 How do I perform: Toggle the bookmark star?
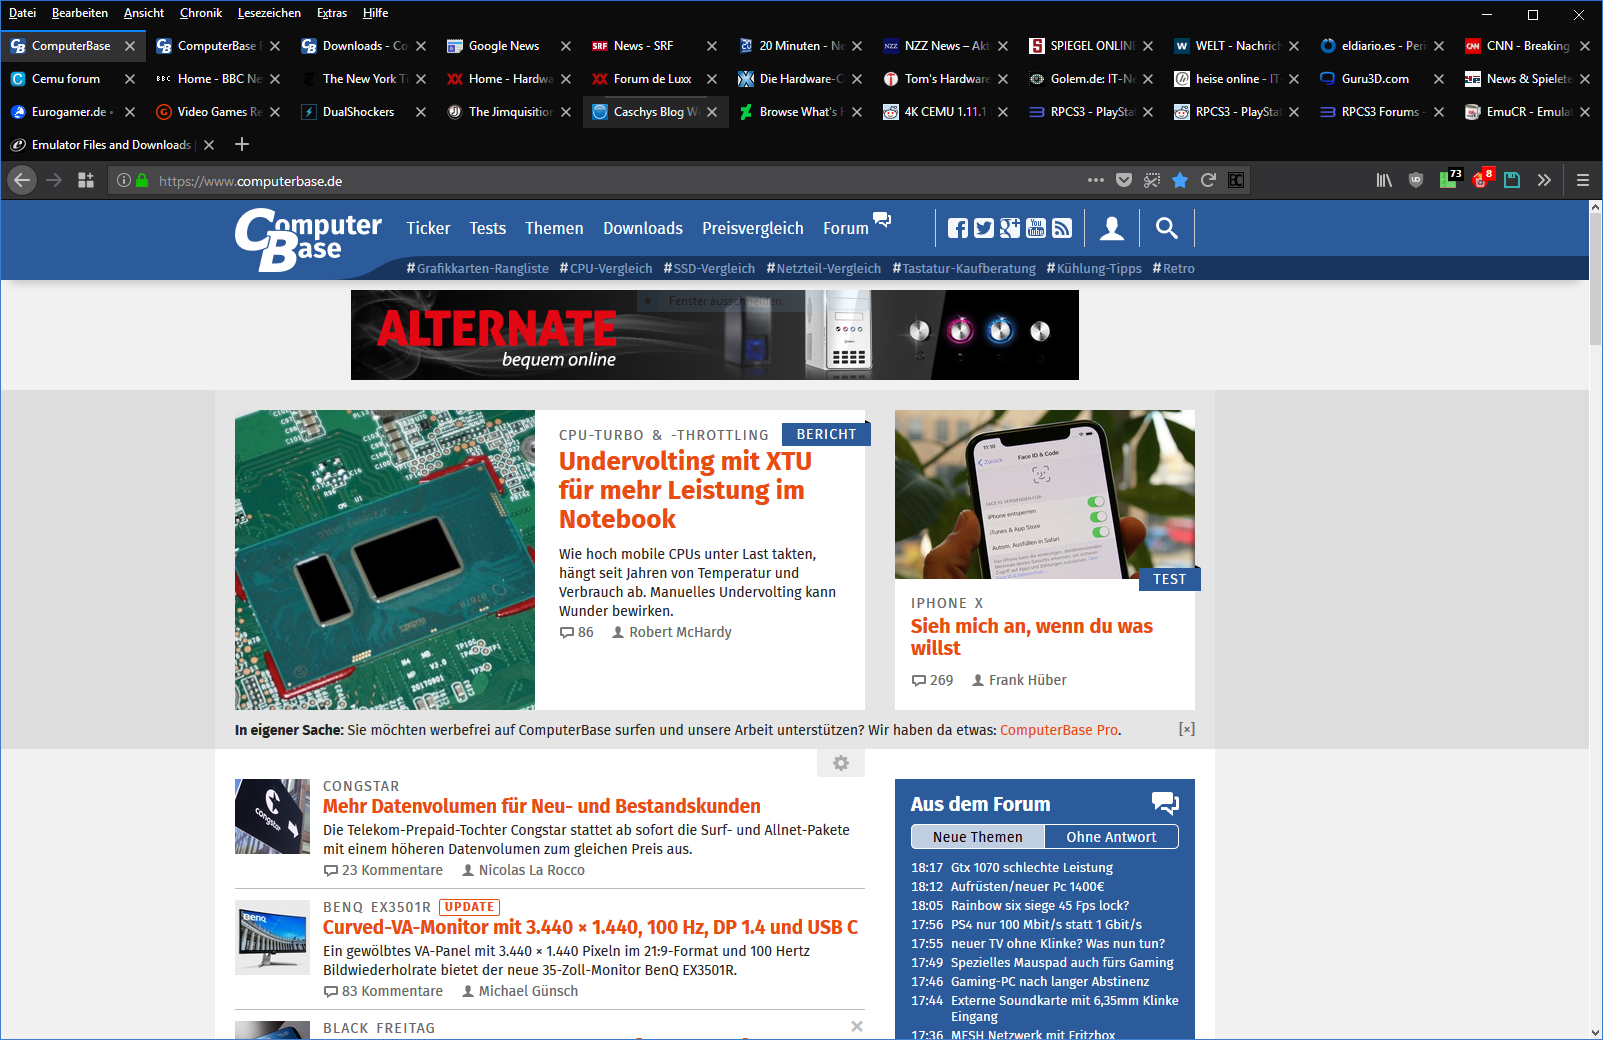(x=1180, y=180)
